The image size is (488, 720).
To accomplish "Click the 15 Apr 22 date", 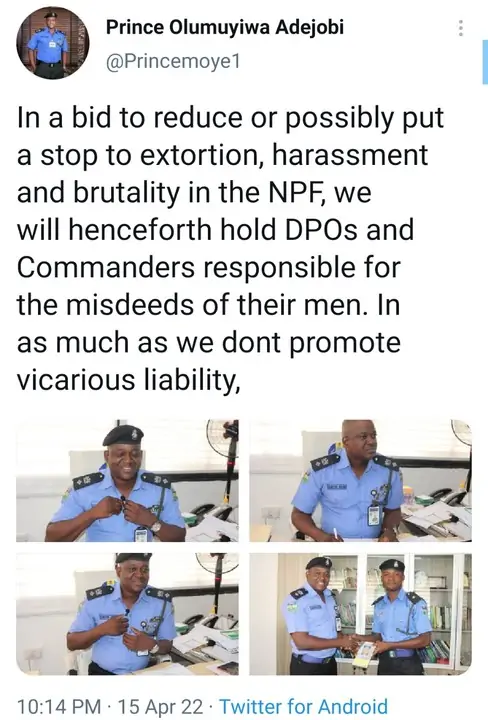I will [x=160, y=706].
